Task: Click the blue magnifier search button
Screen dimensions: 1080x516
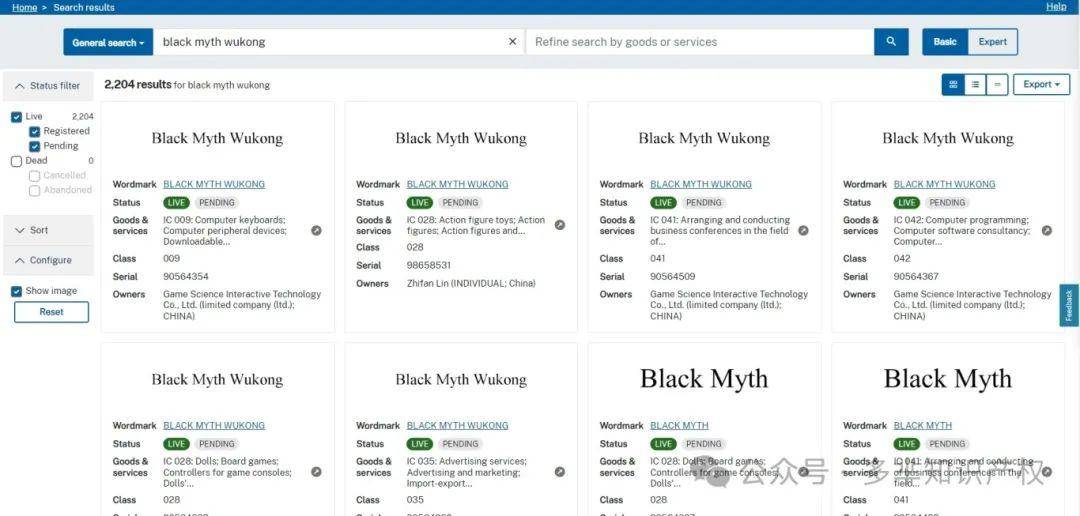Action: (x=891, y=42)
